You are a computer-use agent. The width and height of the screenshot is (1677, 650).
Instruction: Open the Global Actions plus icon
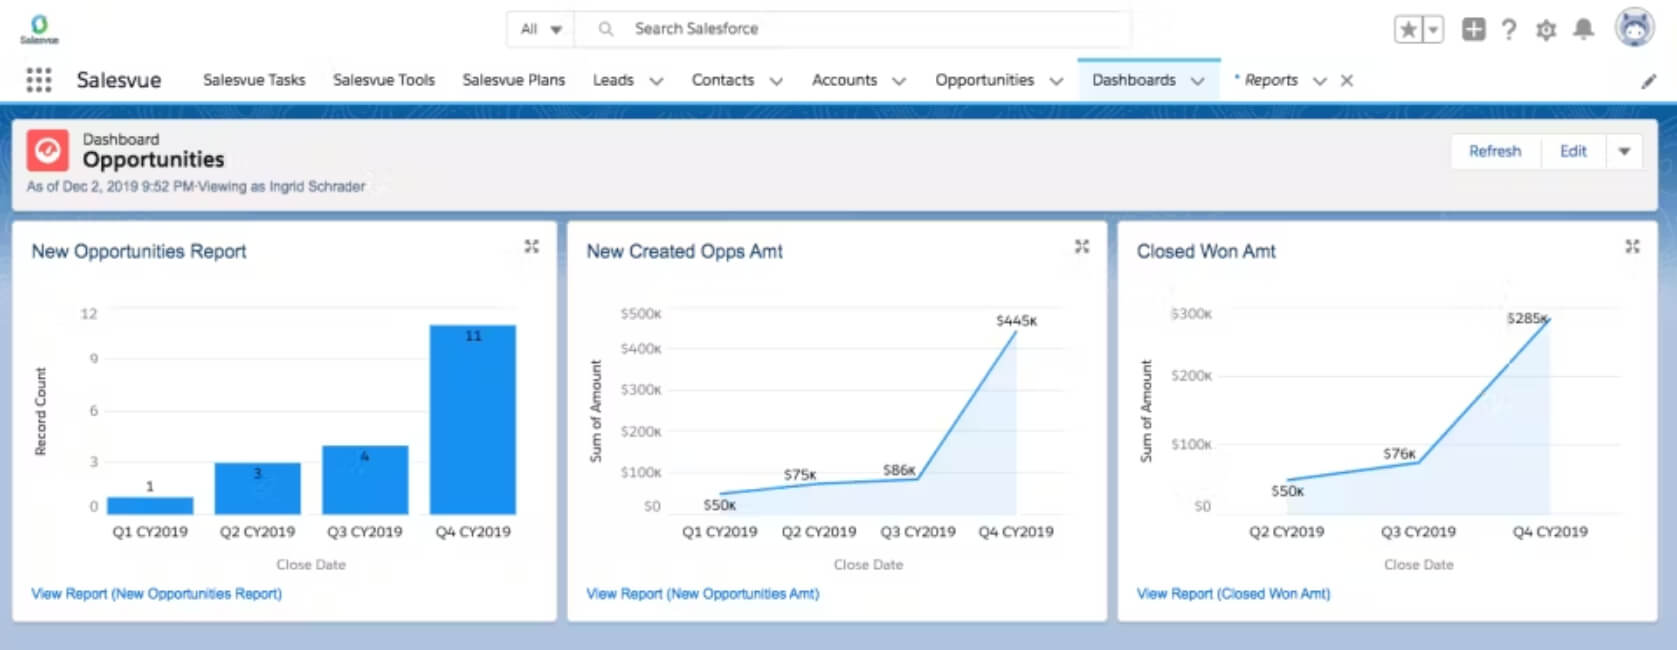click(1473, 29)
